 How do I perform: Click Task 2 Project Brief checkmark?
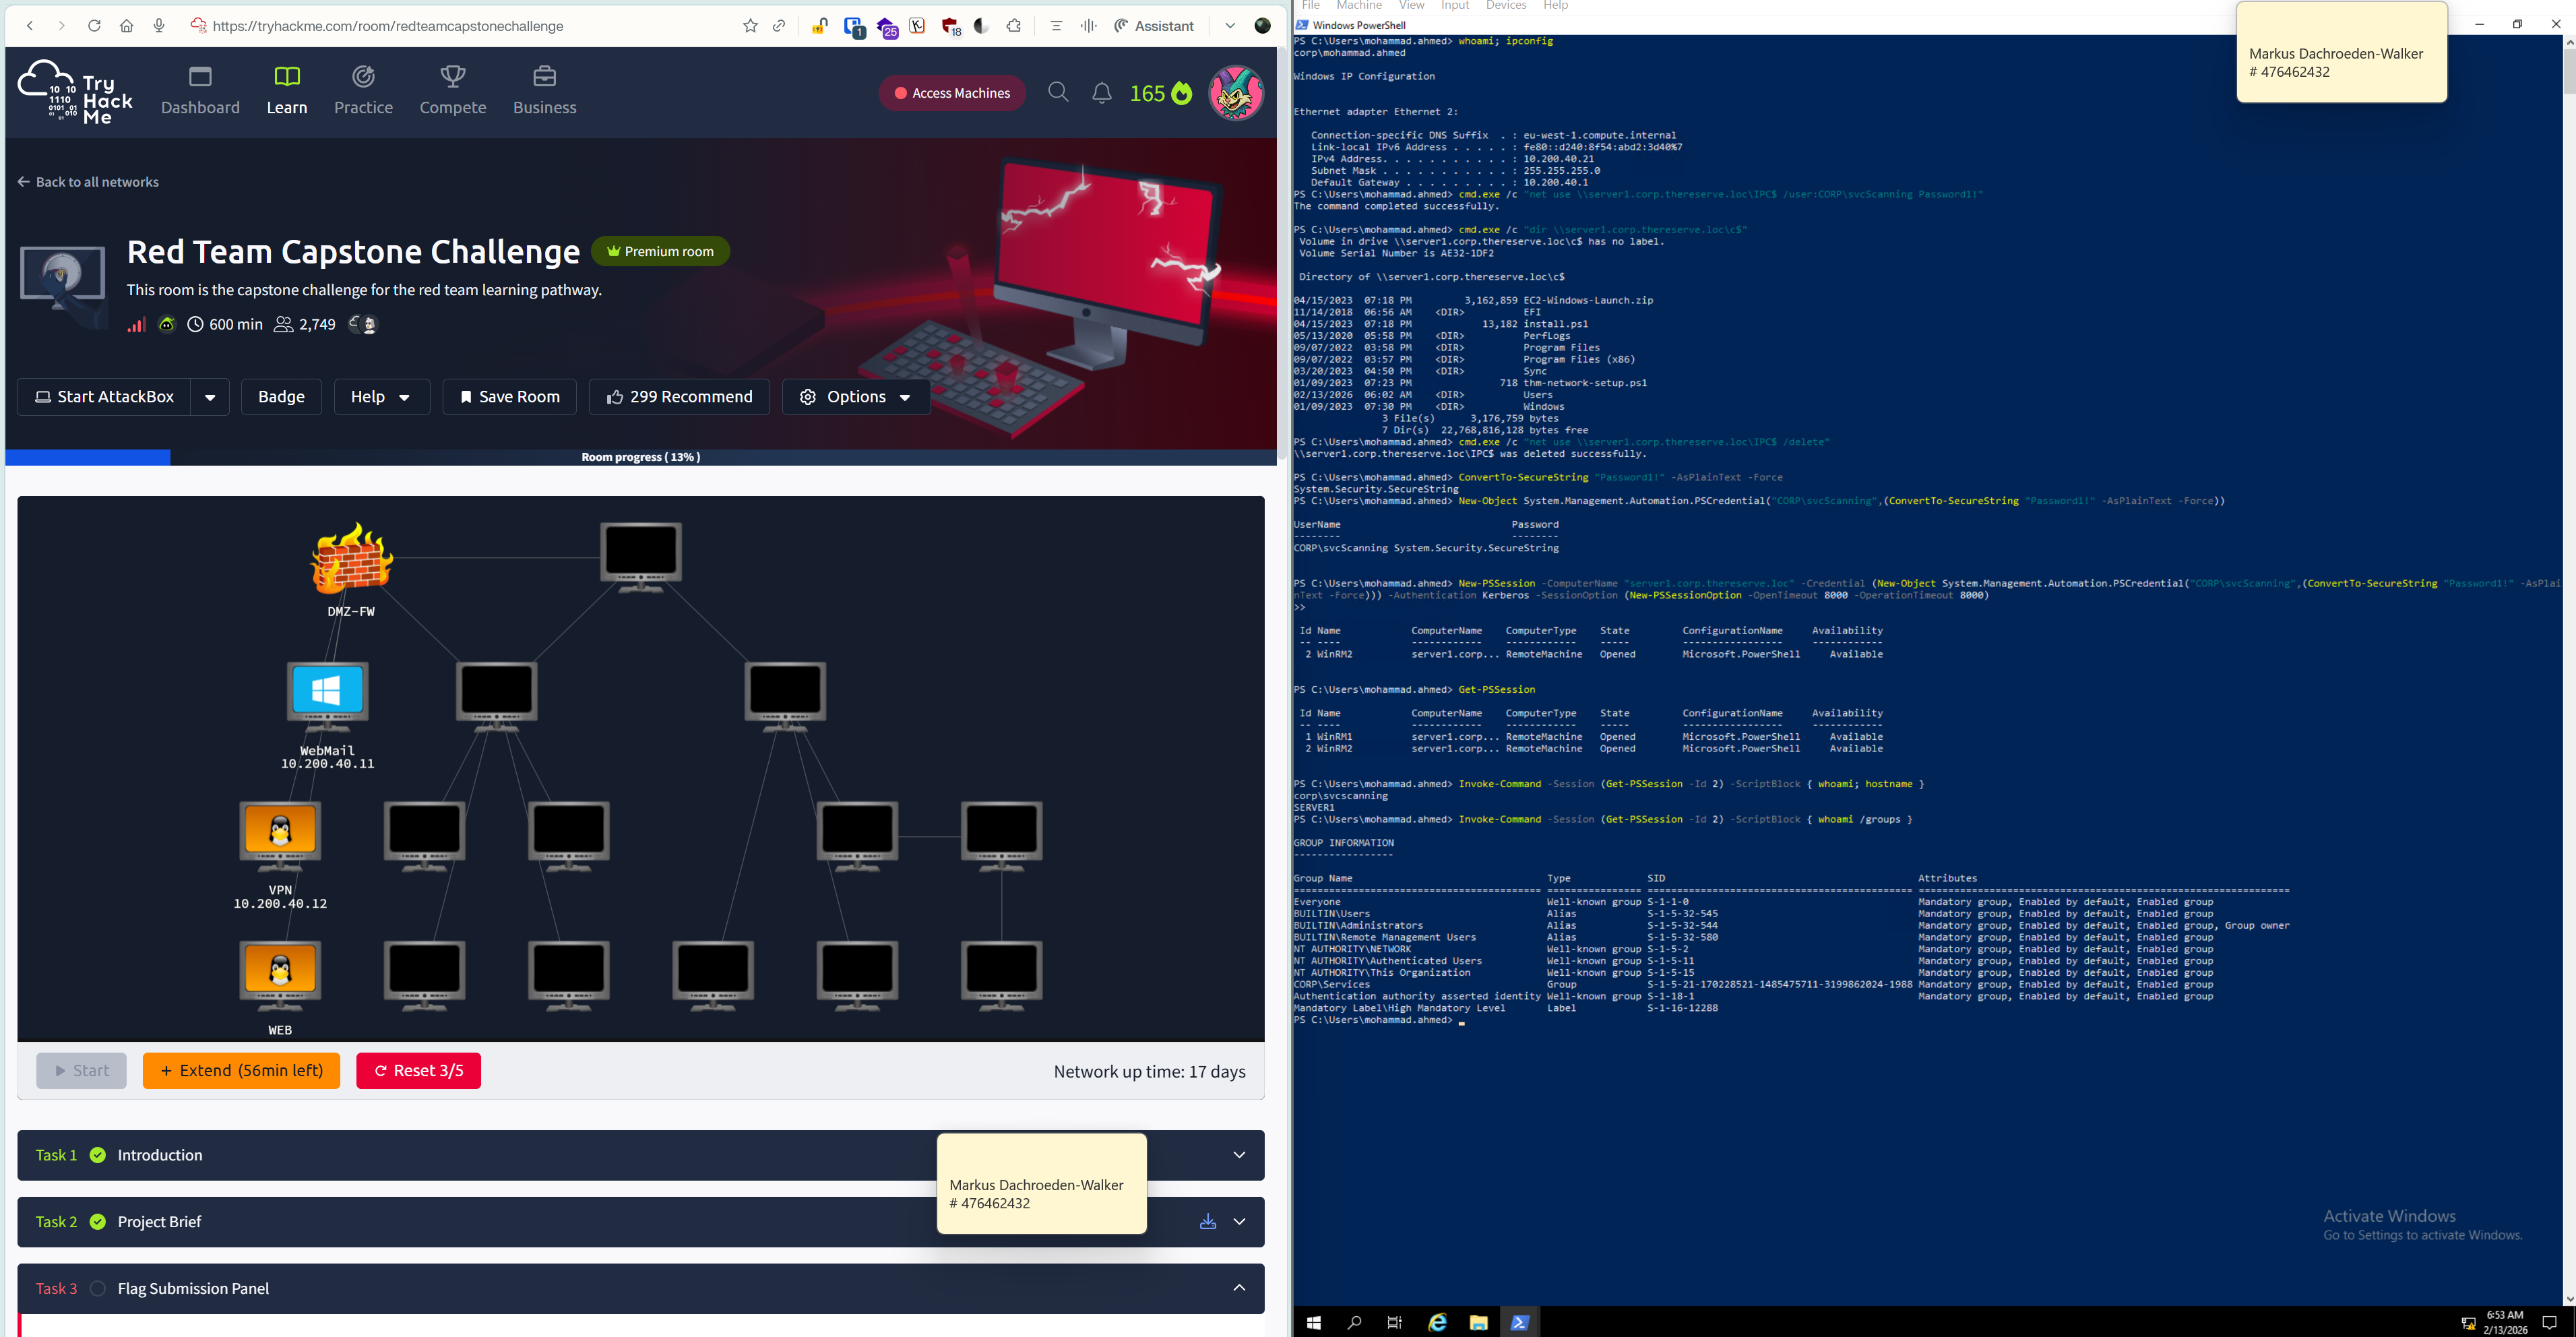coord(98,1222)
